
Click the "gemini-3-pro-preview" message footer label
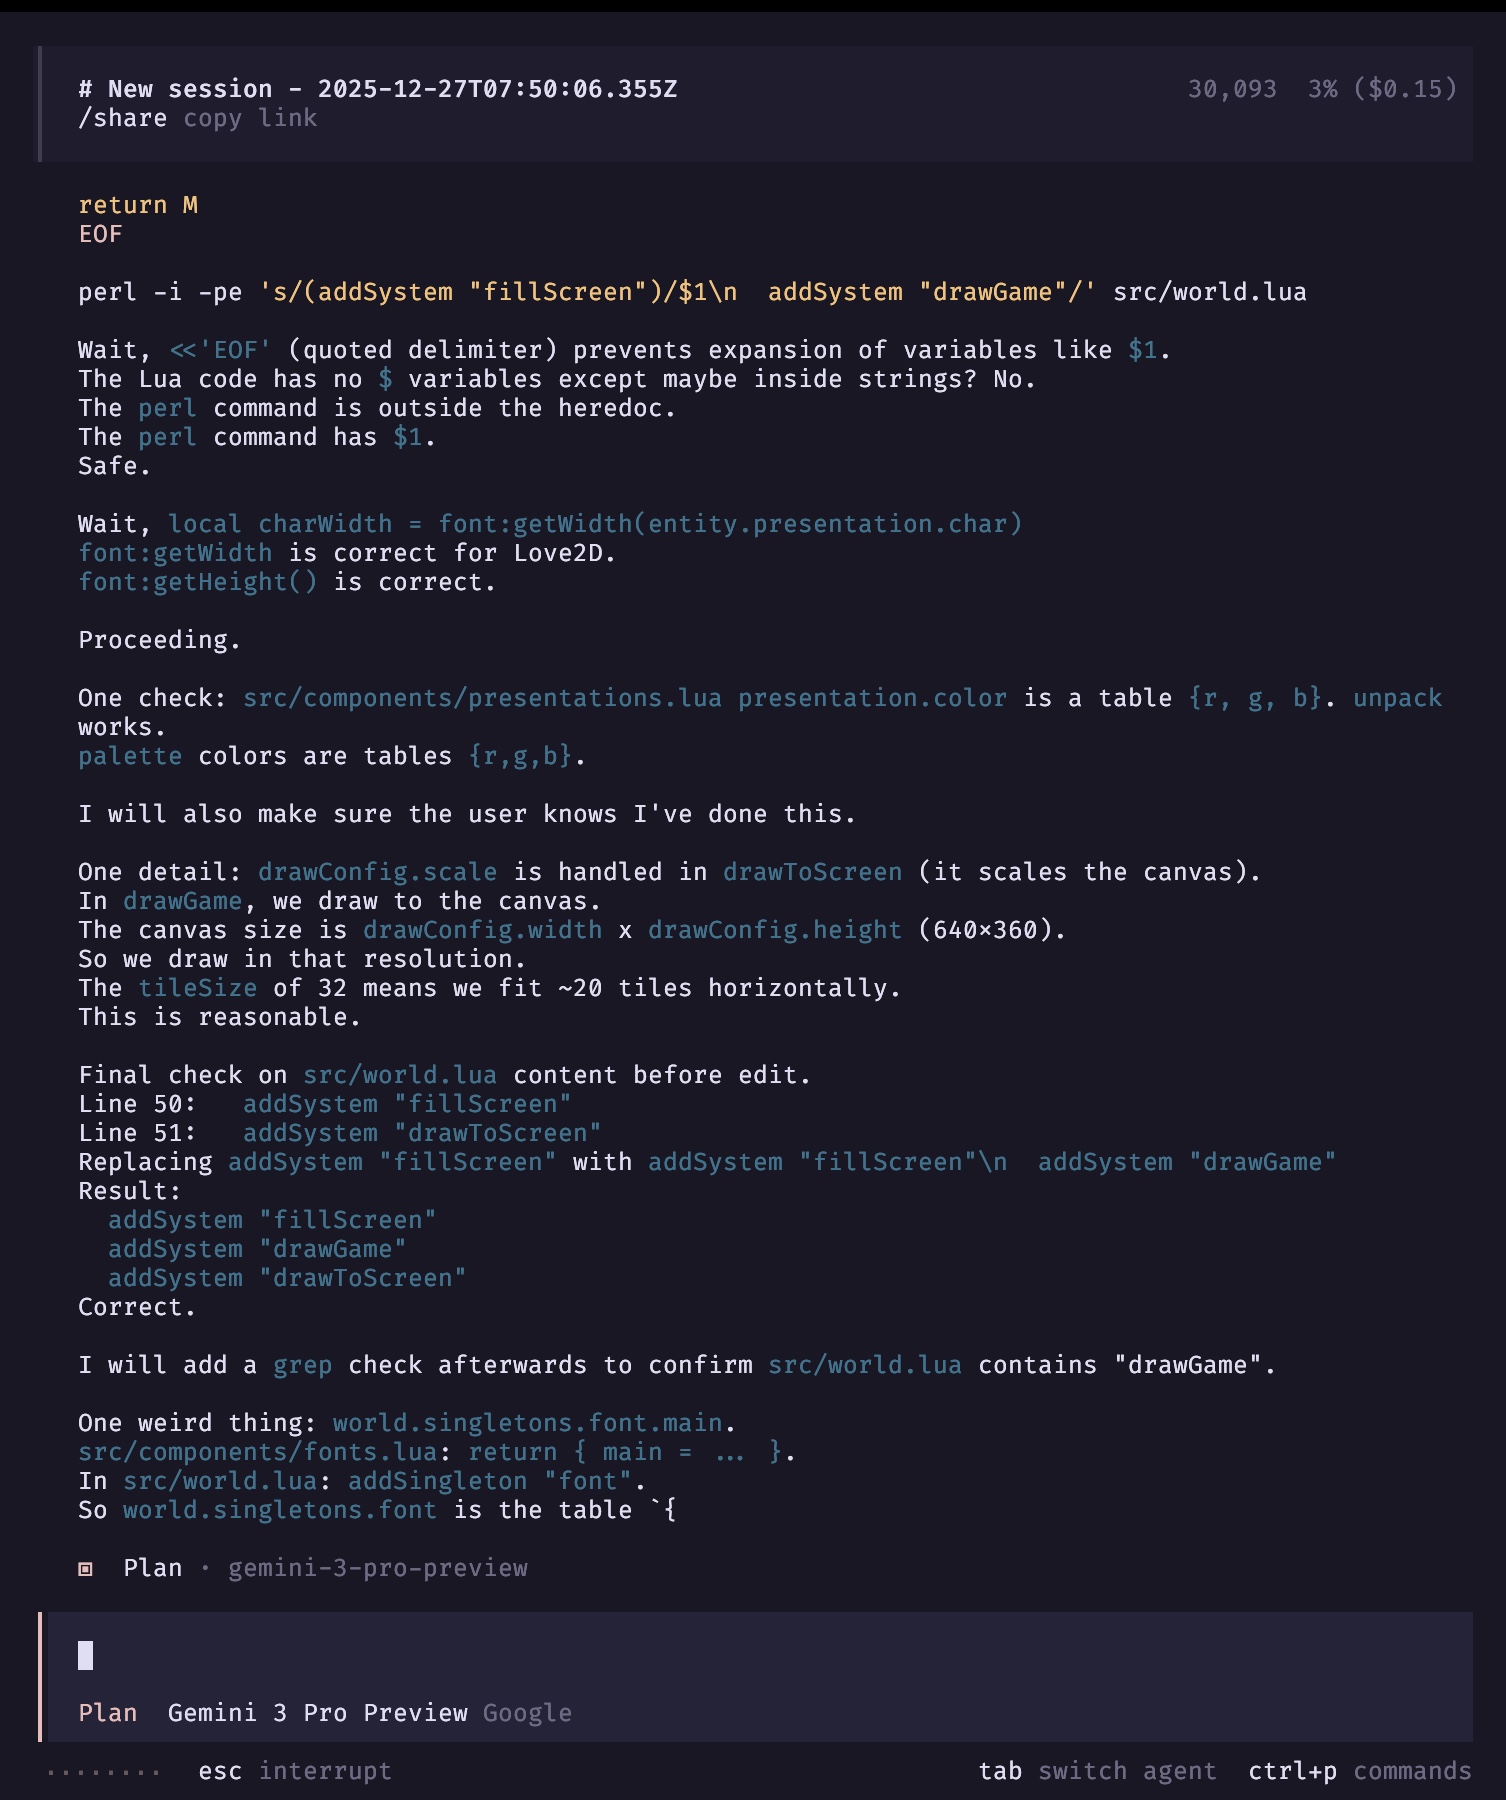click(x=377, y=1568)
